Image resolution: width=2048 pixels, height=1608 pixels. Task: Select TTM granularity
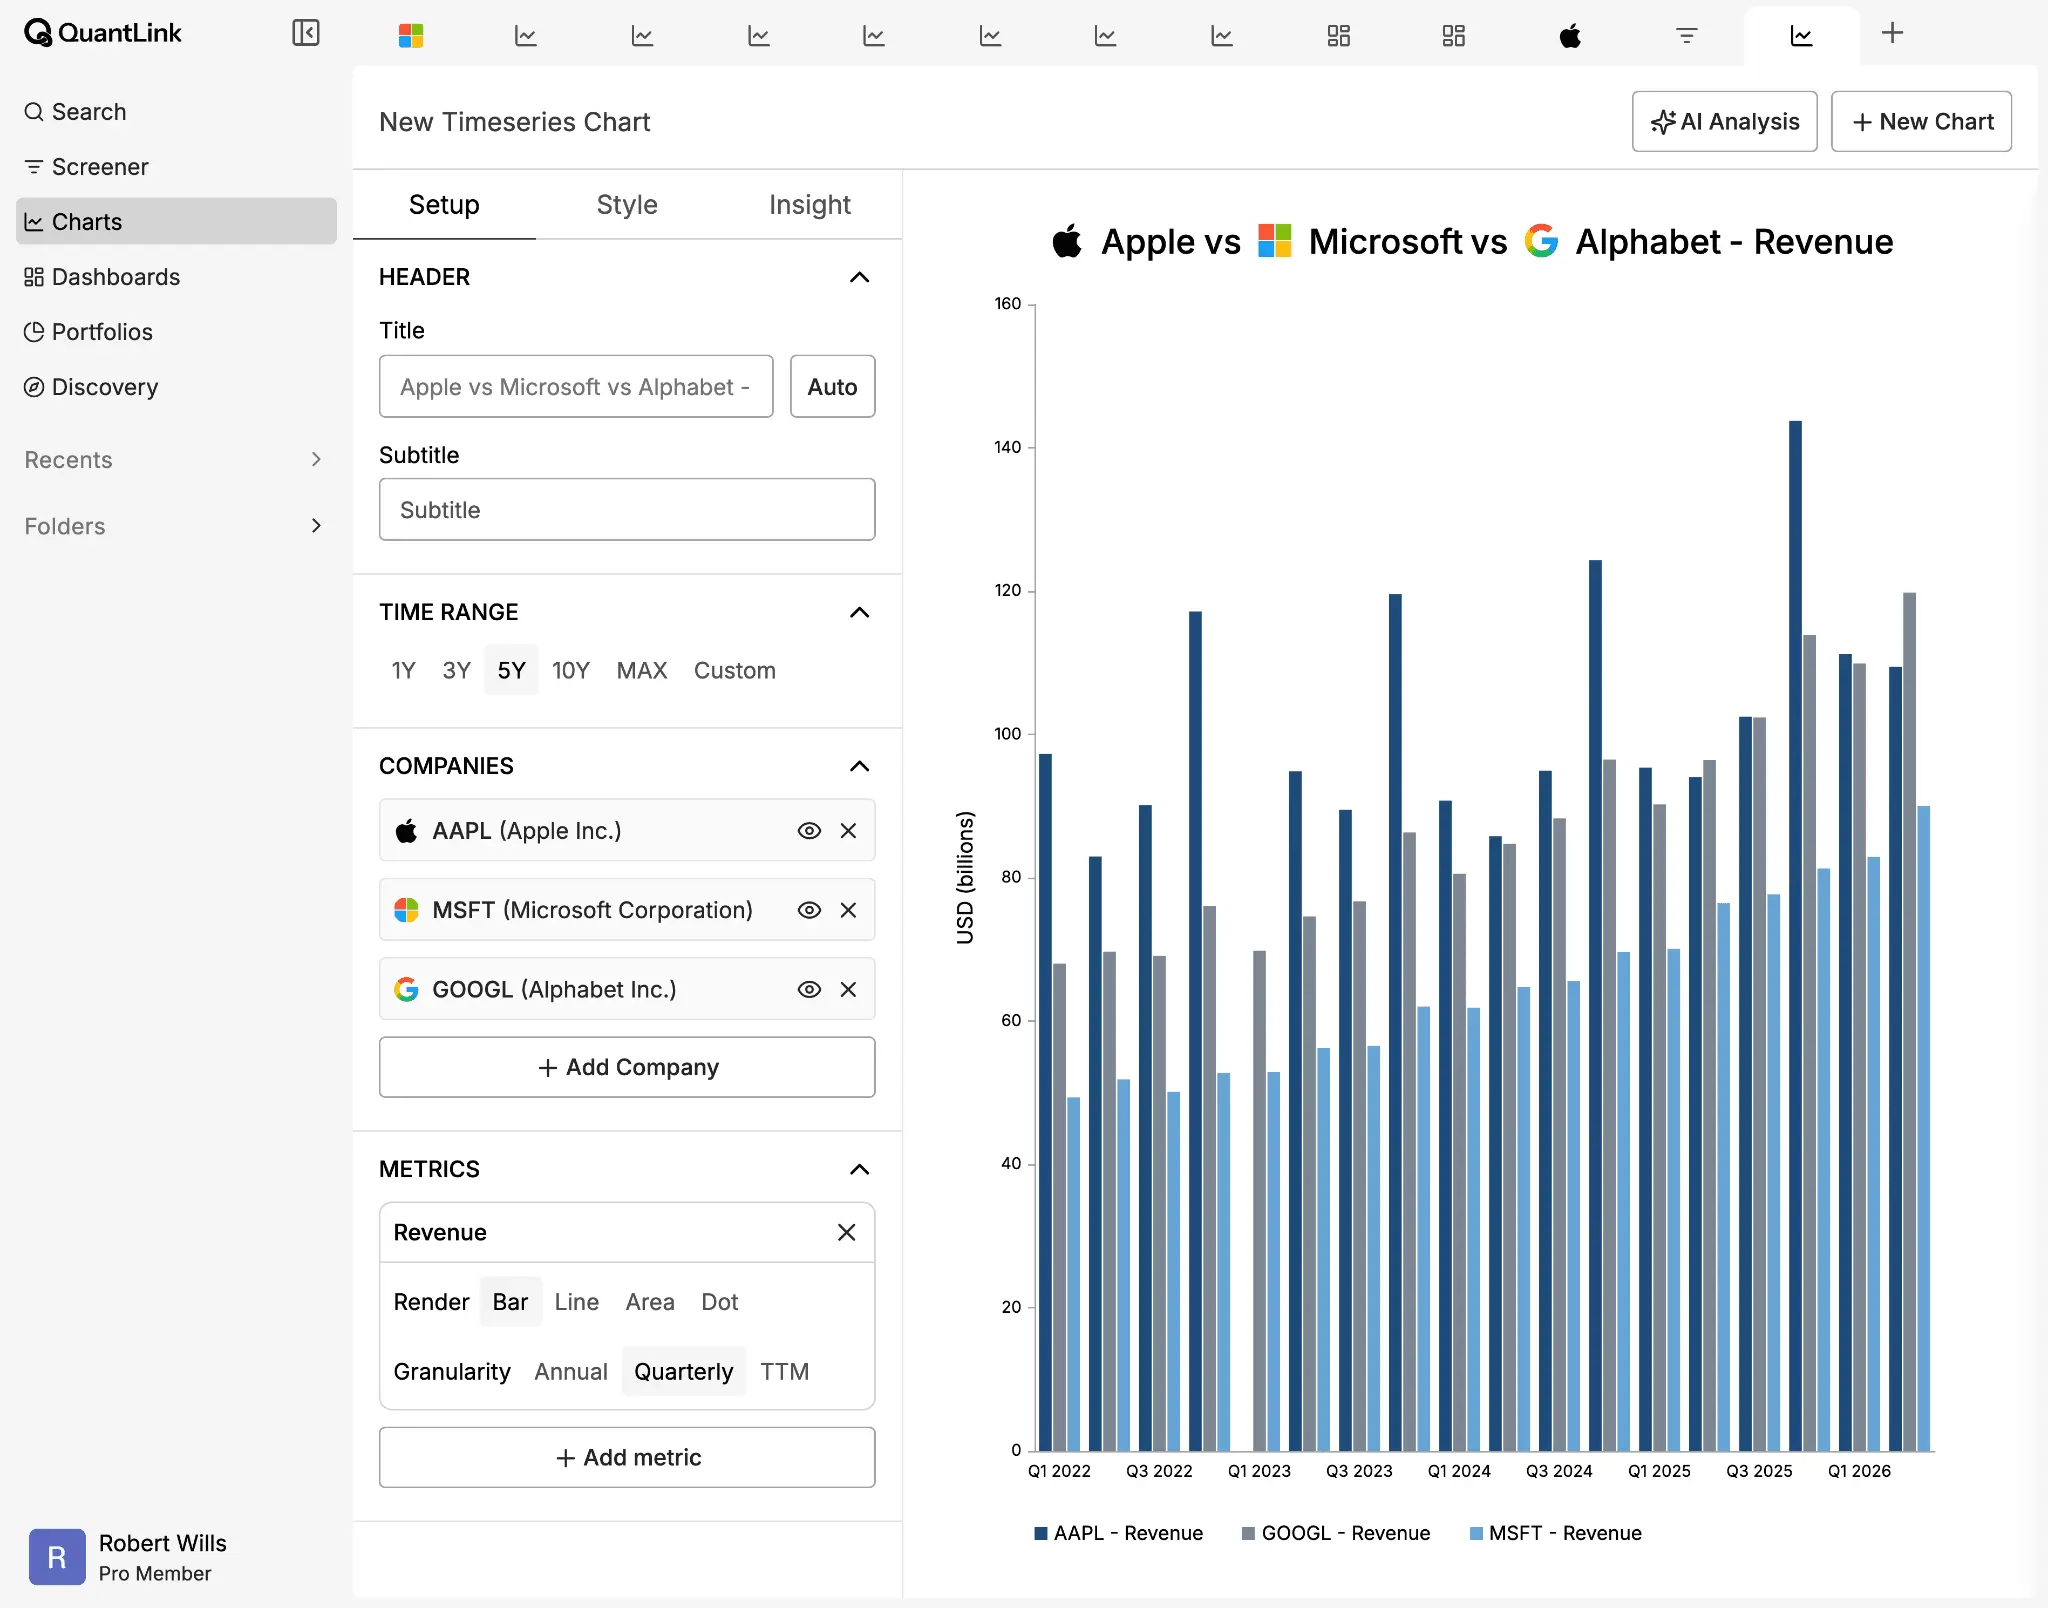pos(785,1372)
